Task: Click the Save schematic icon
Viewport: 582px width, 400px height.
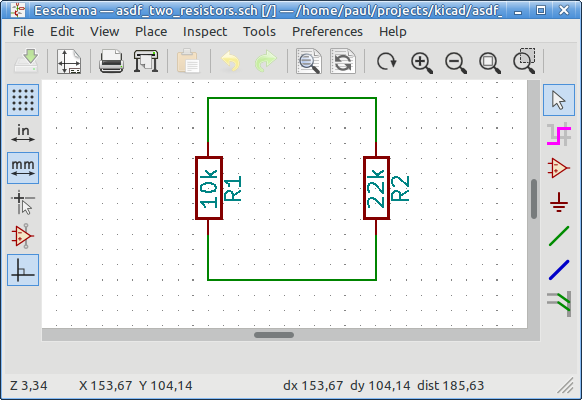Action: (26, 61)
